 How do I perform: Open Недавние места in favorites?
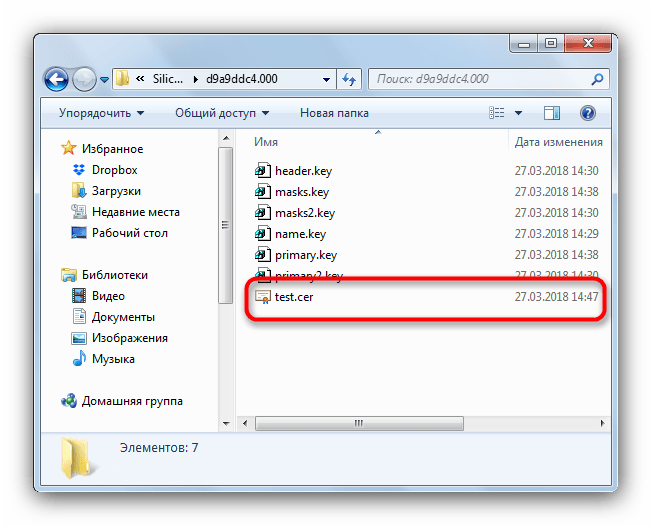[x=136, y=212]
